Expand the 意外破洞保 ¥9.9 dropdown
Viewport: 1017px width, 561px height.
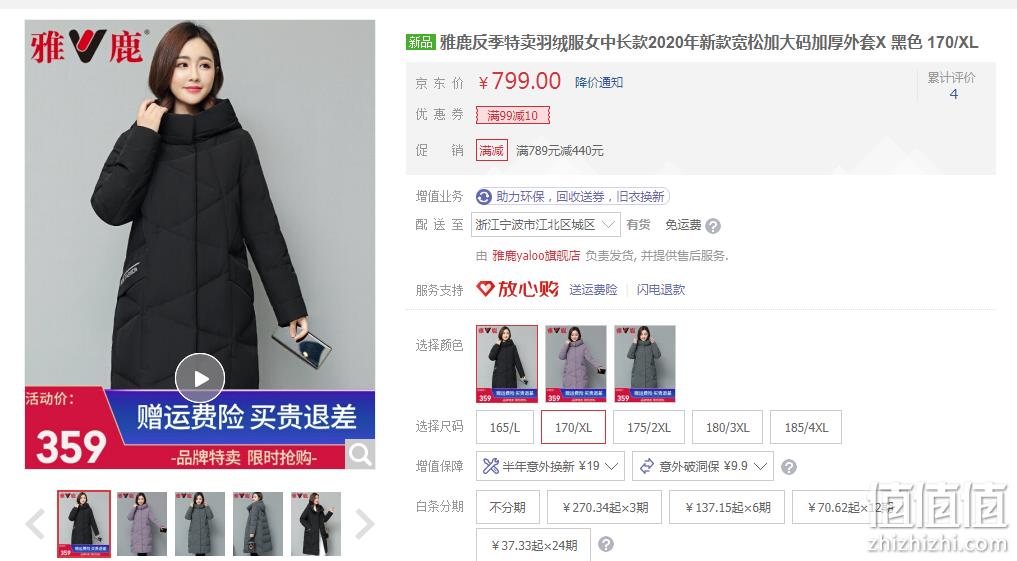tap(703, 466)
